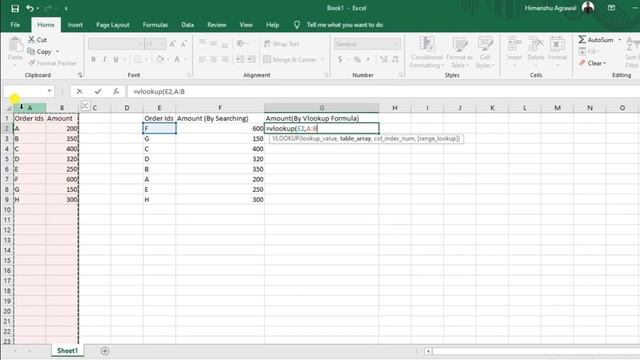The image size is (640, 360).
Task: Click Merge & Center button
Action: click(x=290, y=60)
